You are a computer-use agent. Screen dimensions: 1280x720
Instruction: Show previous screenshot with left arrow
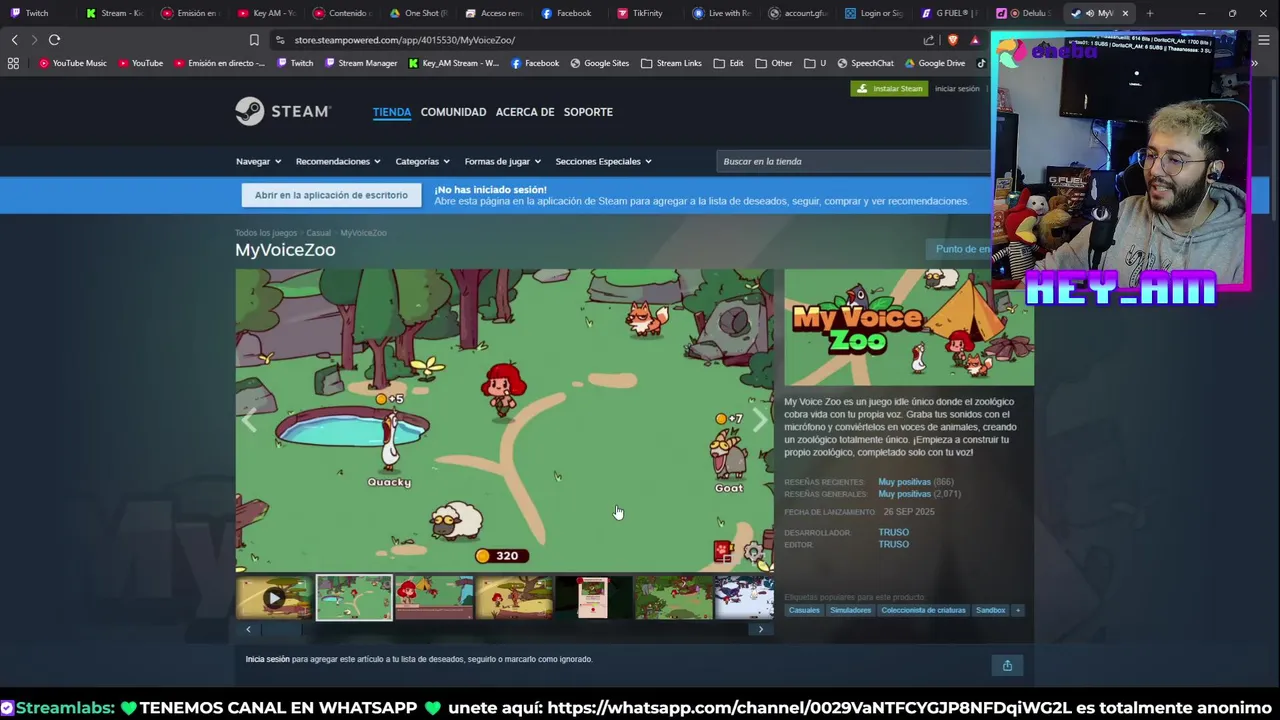[249, 421]
